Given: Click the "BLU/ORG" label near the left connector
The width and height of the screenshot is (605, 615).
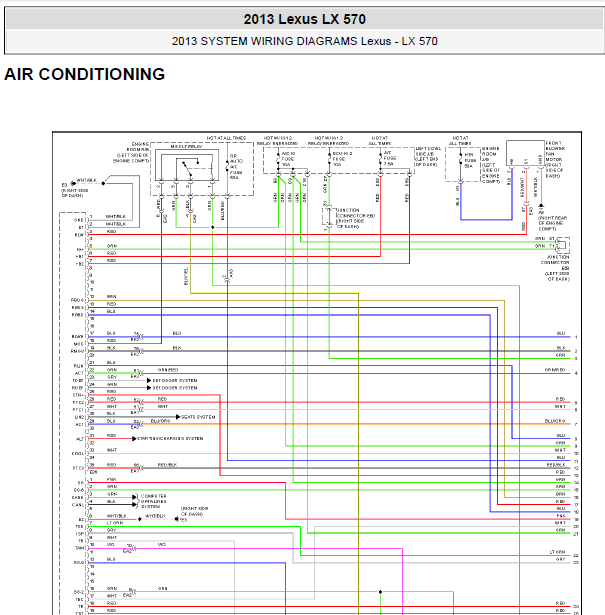Looking at the screenshot, I should (x=160, y=421).
